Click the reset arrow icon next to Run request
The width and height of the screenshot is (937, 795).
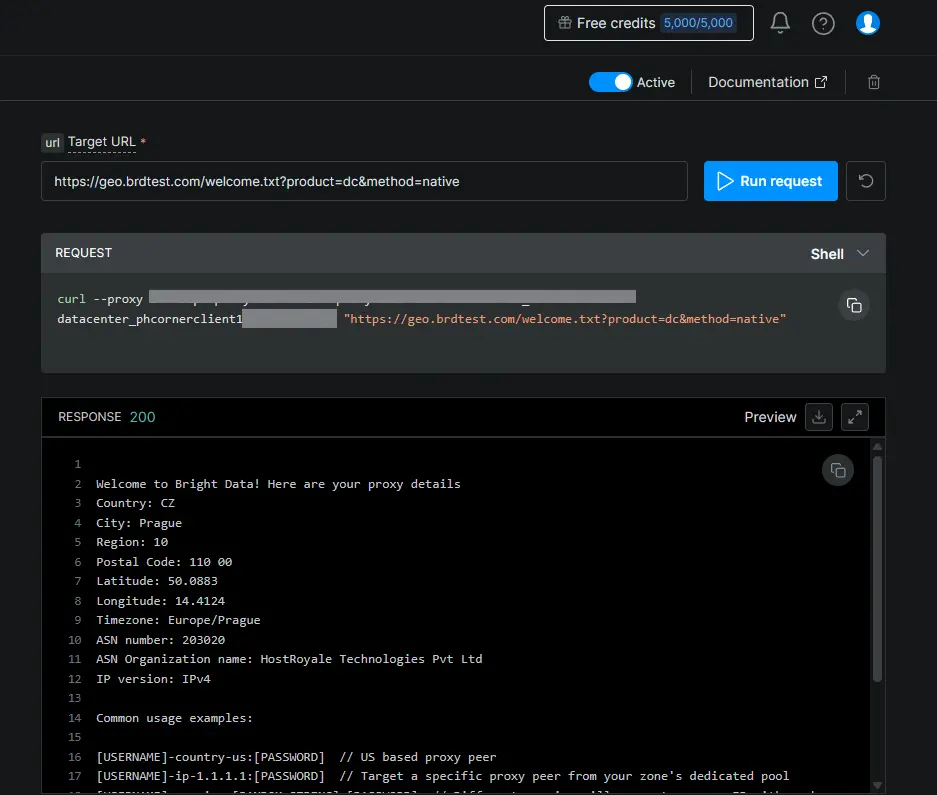865,181
